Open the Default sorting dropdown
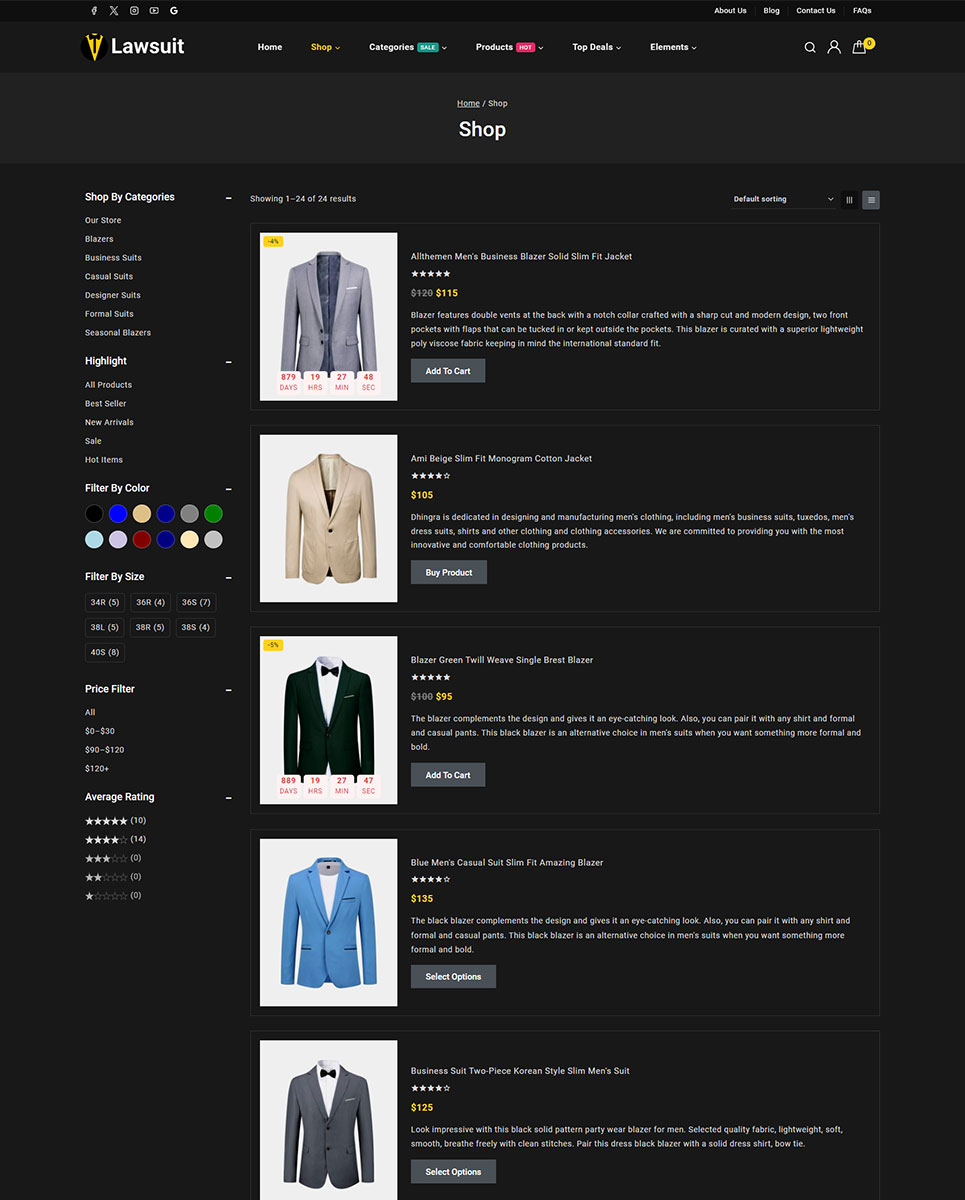Image resolution: width=965 pixels, height=1200 pixels. tap(783, 199)
